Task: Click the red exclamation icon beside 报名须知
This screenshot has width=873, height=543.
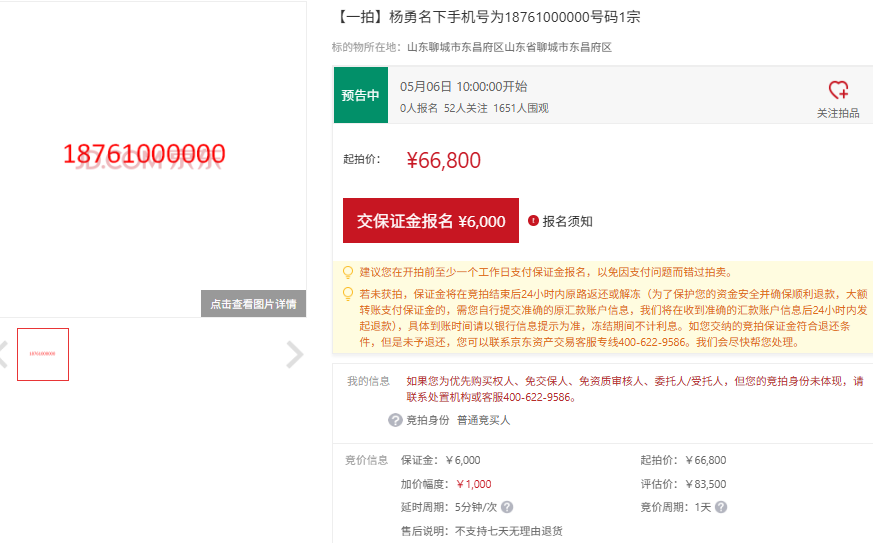Action: click(533, 221)
